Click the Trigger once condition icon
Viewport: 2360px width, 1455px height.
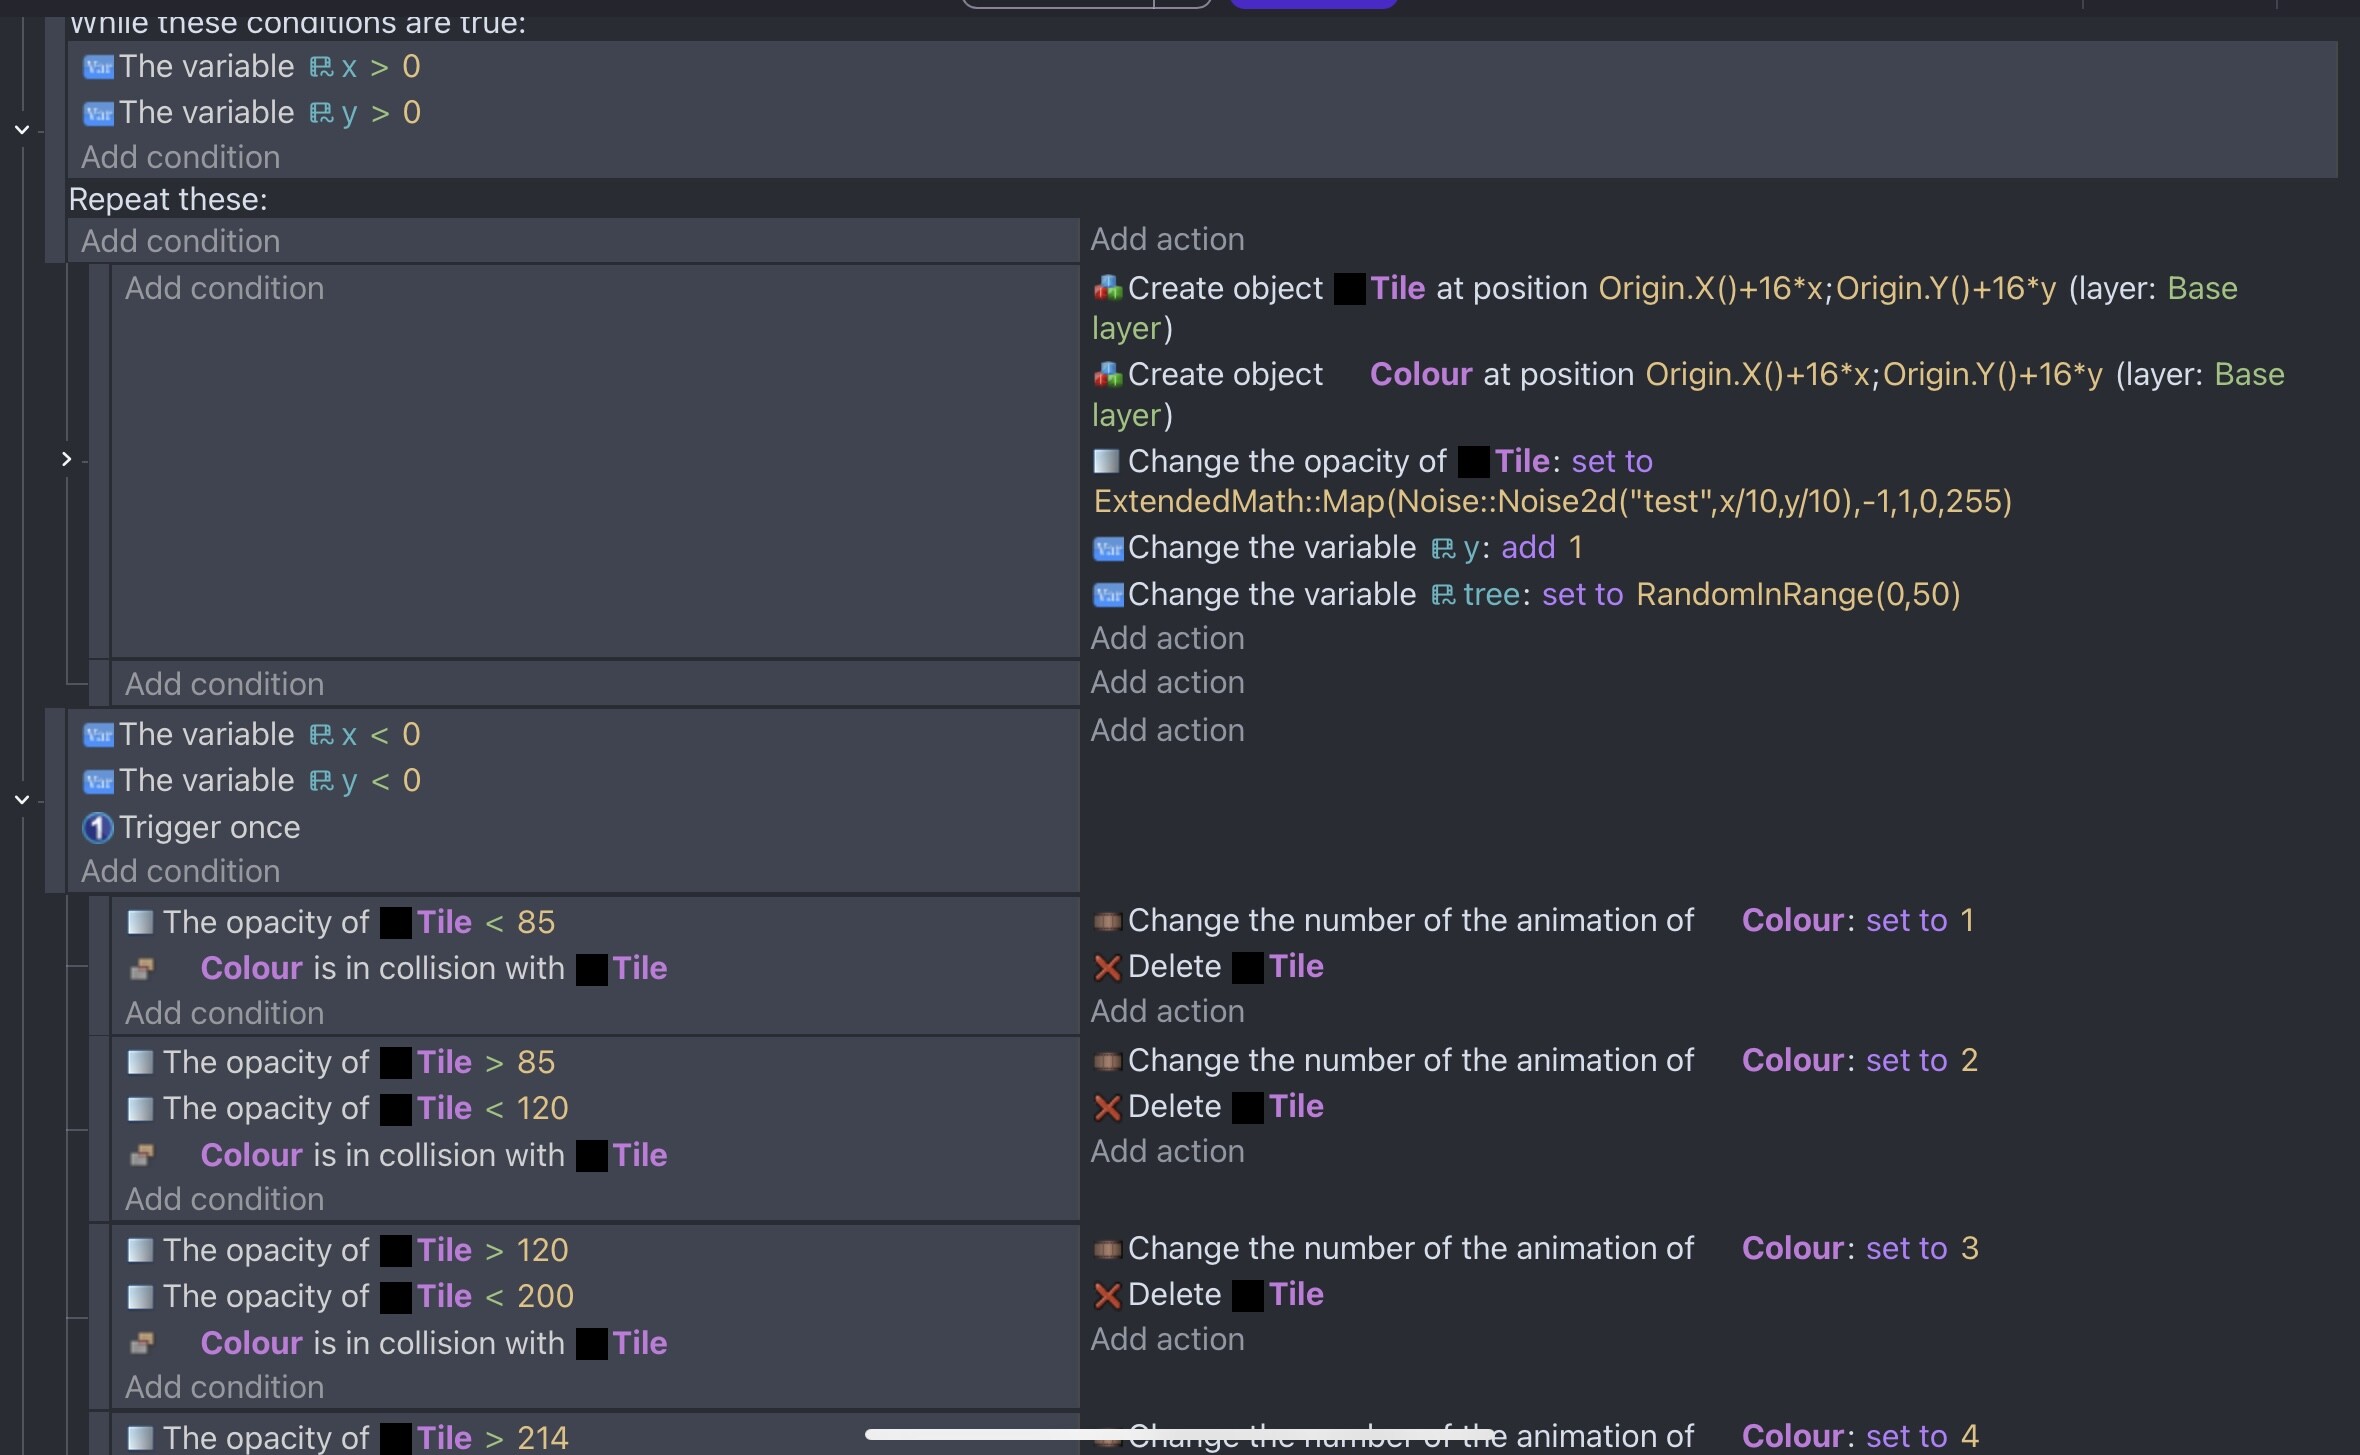(x=98, y=828)
